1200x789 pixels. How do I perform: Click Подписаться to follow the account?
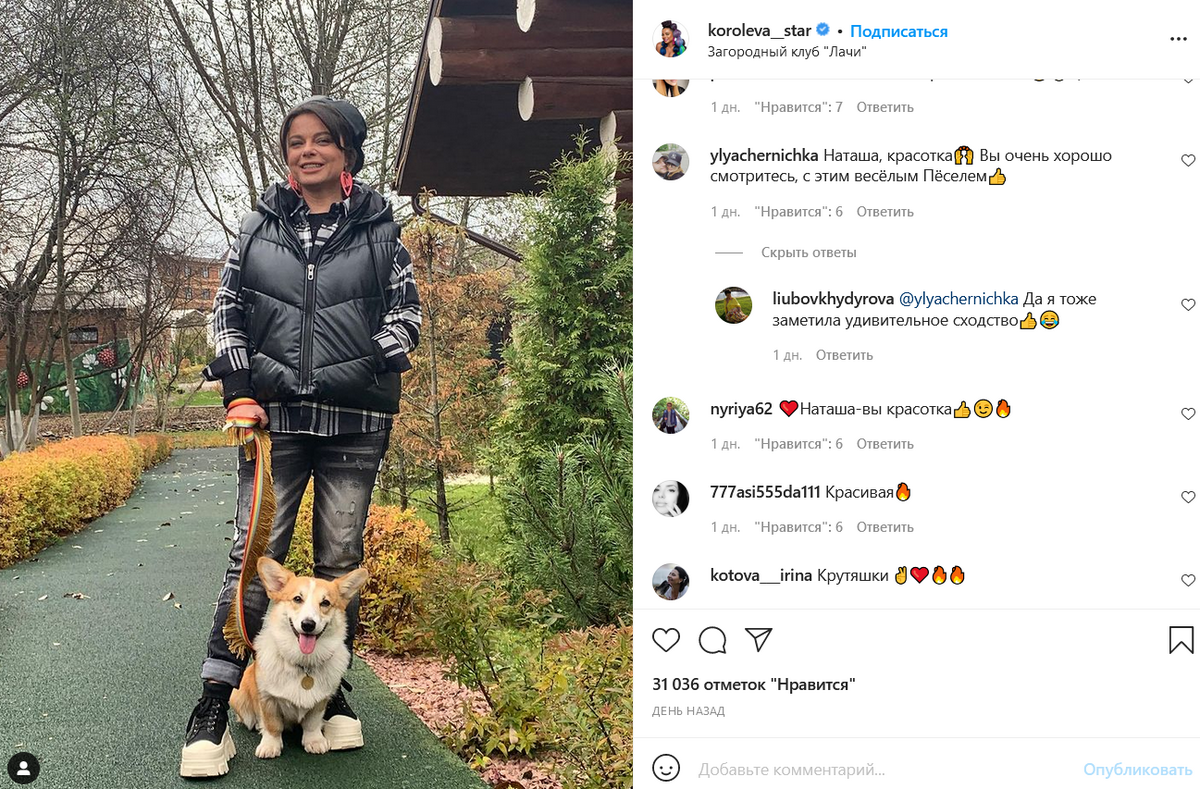click(899, 31)
